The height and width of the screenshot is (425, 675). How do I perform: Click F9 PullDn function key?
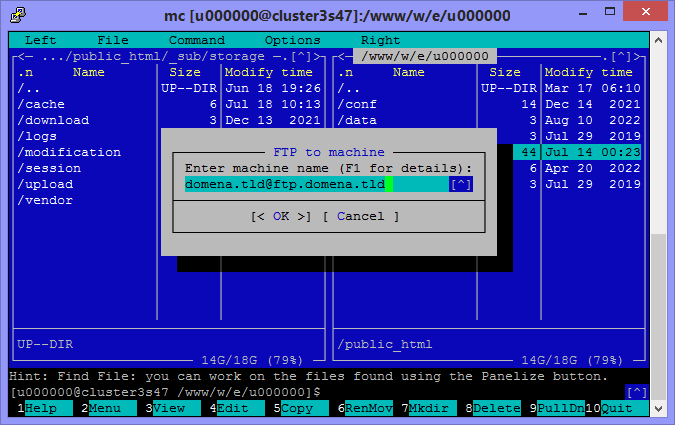(557, 408)
